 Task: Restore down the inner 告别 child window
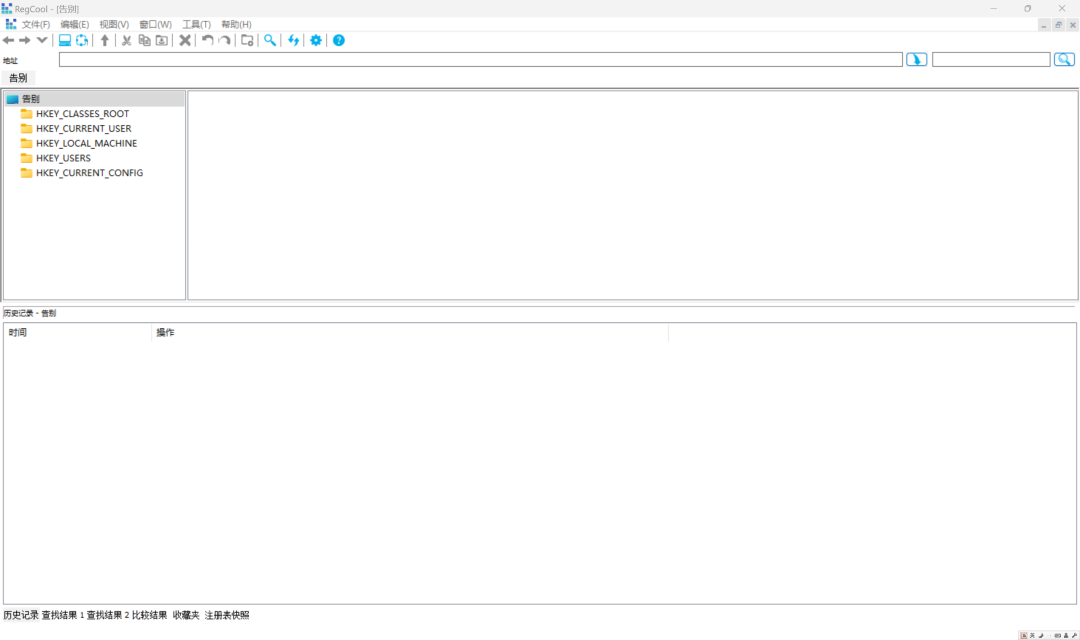point(1059,25)
